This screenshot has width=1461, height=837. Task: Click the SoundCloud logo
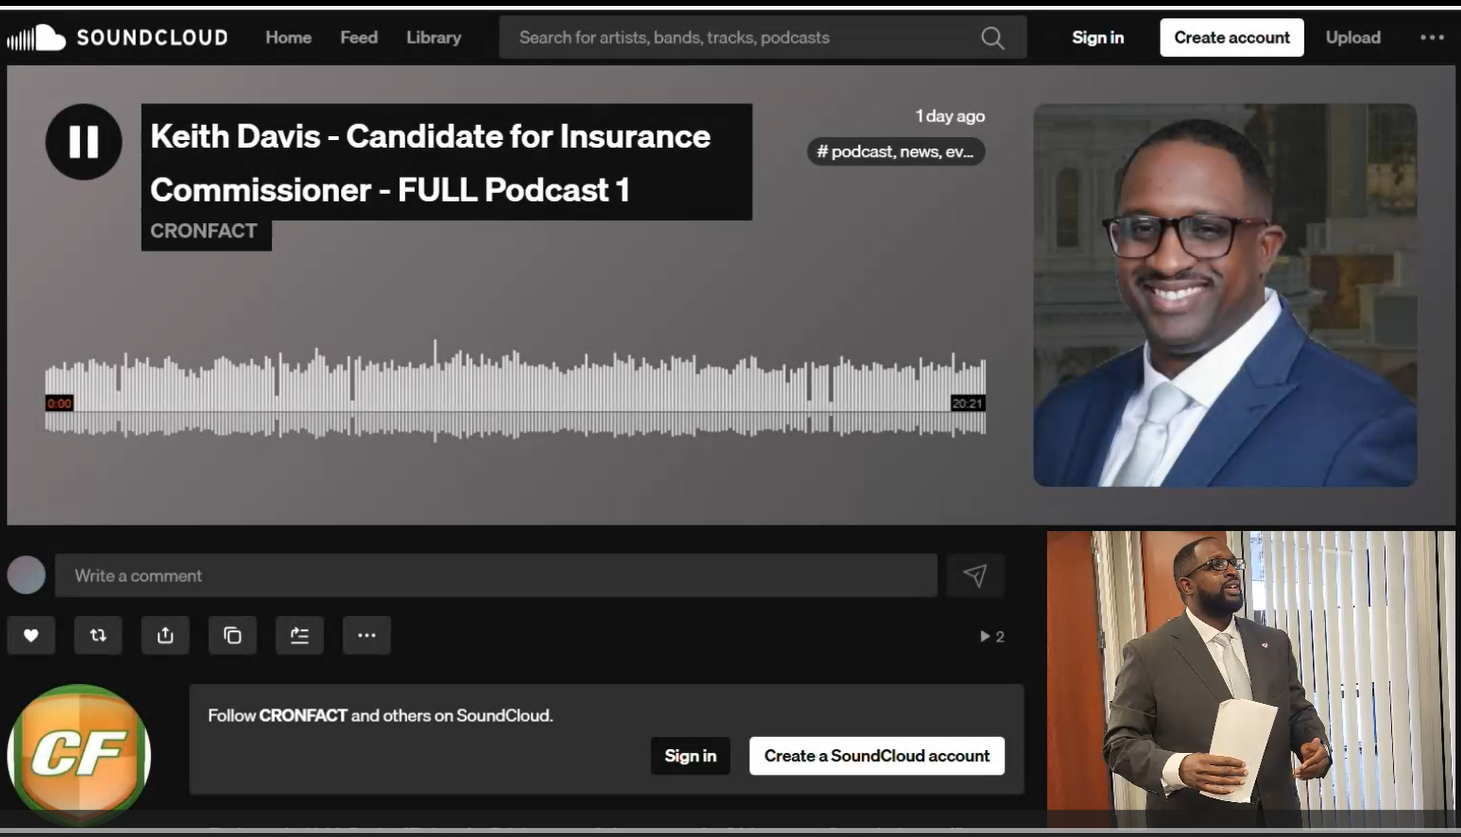click(118, 38)
